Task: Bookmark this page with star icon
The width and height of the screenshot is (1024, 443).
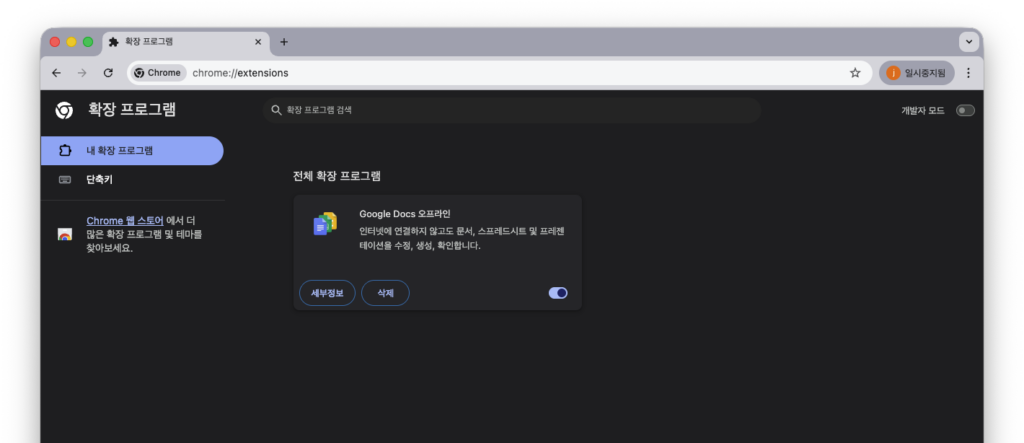Action: click(855, 73)
